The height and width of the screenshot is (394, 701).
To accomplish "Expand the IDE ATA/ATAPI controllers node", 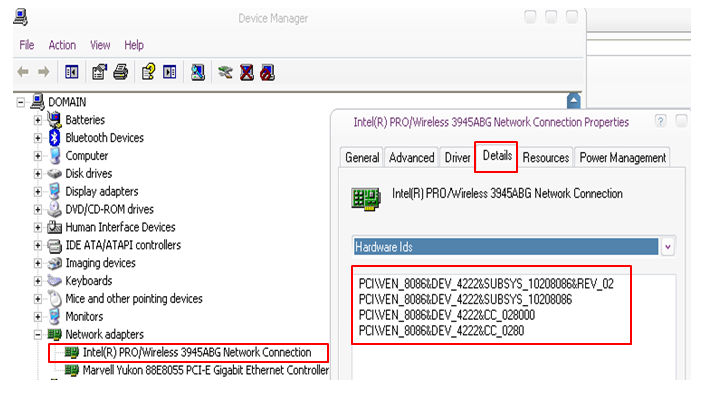I will point(38,245).
